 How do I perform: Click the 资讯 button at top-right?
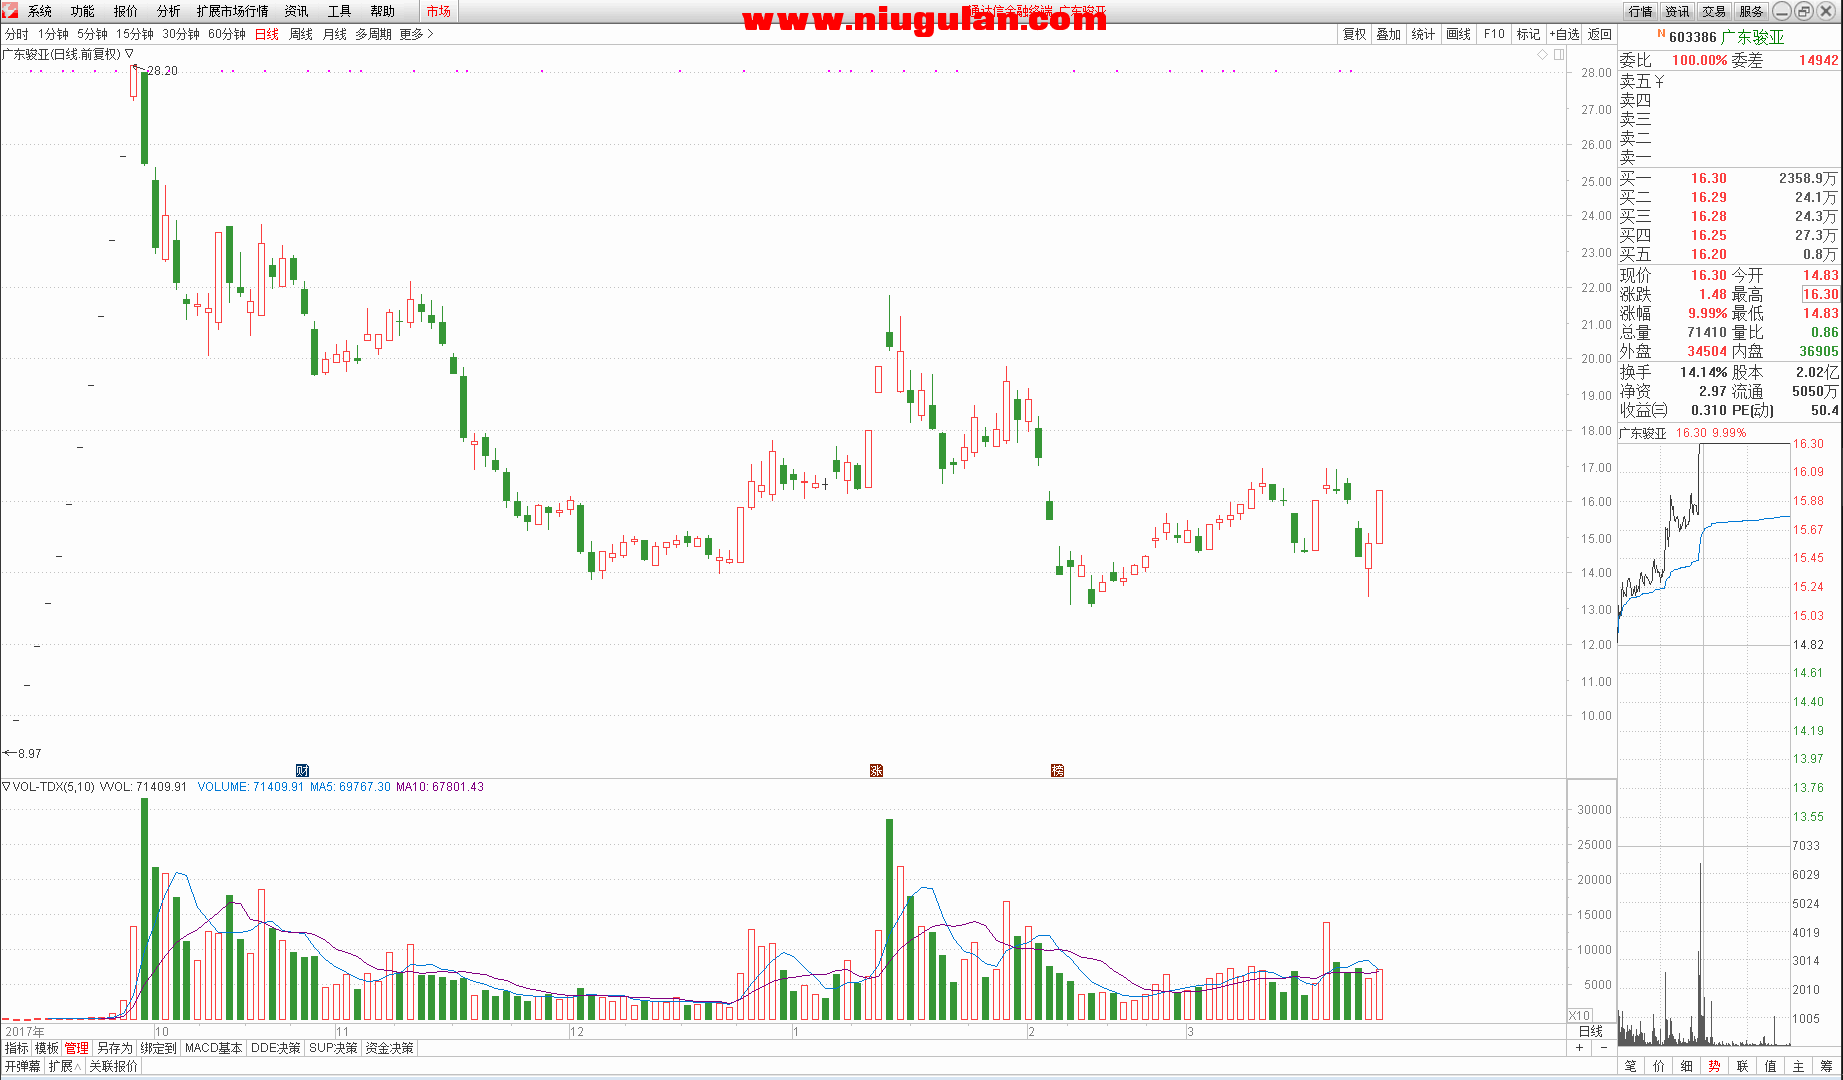coord(1677,11)
